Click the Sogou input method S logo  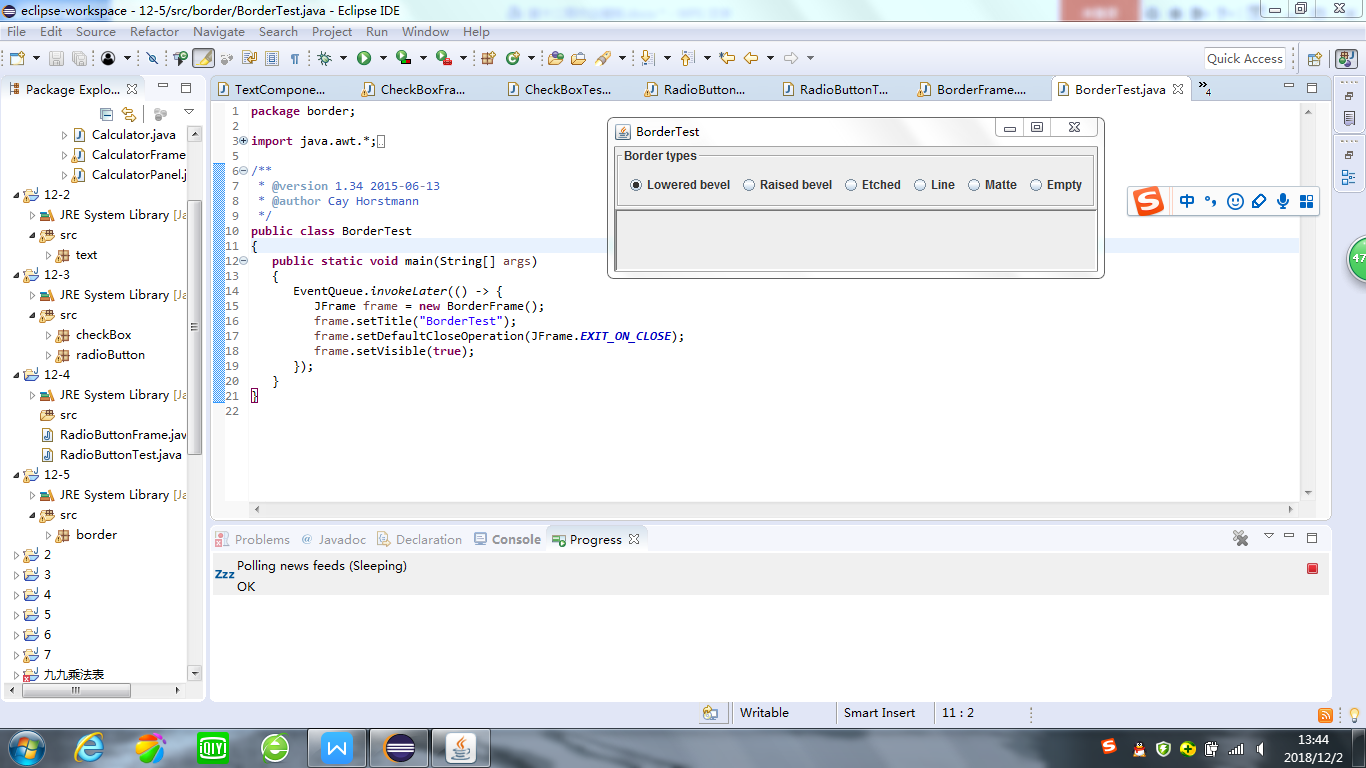(1148, 201)
